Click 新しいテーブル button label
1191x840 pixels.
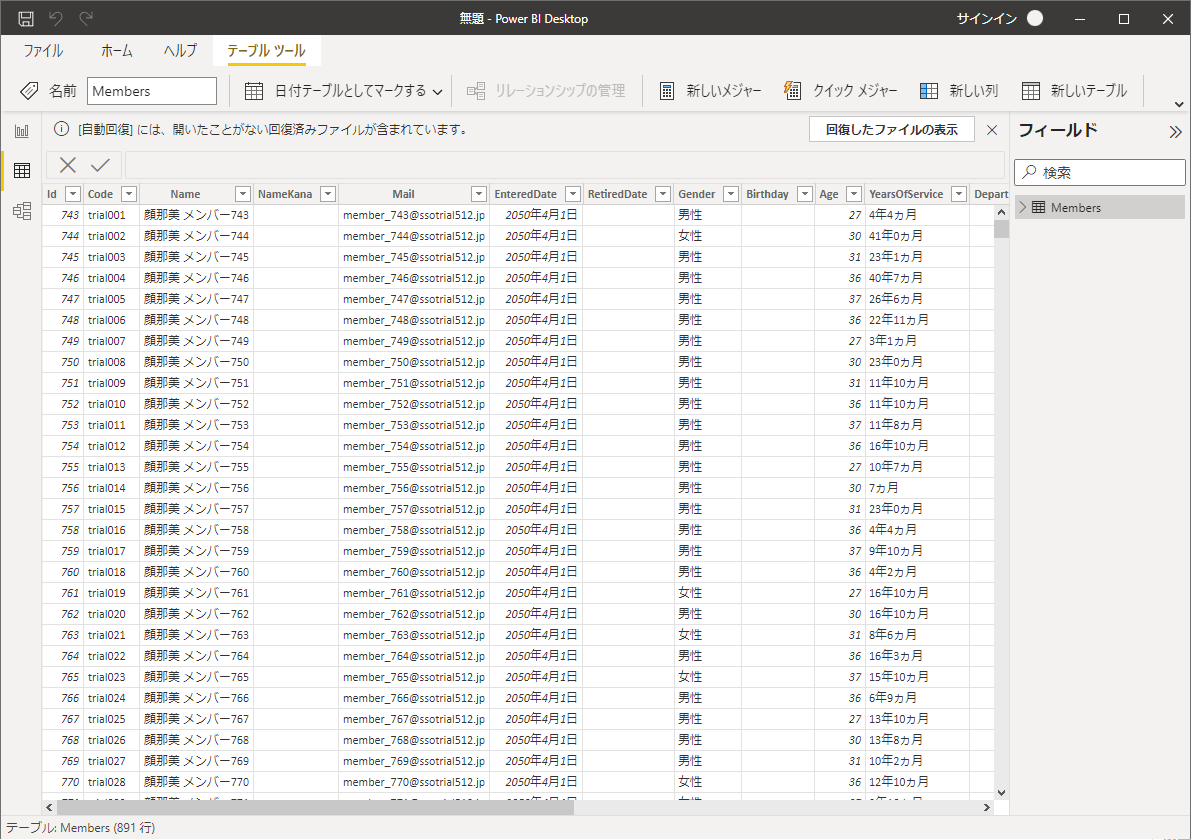(1088, 91)
